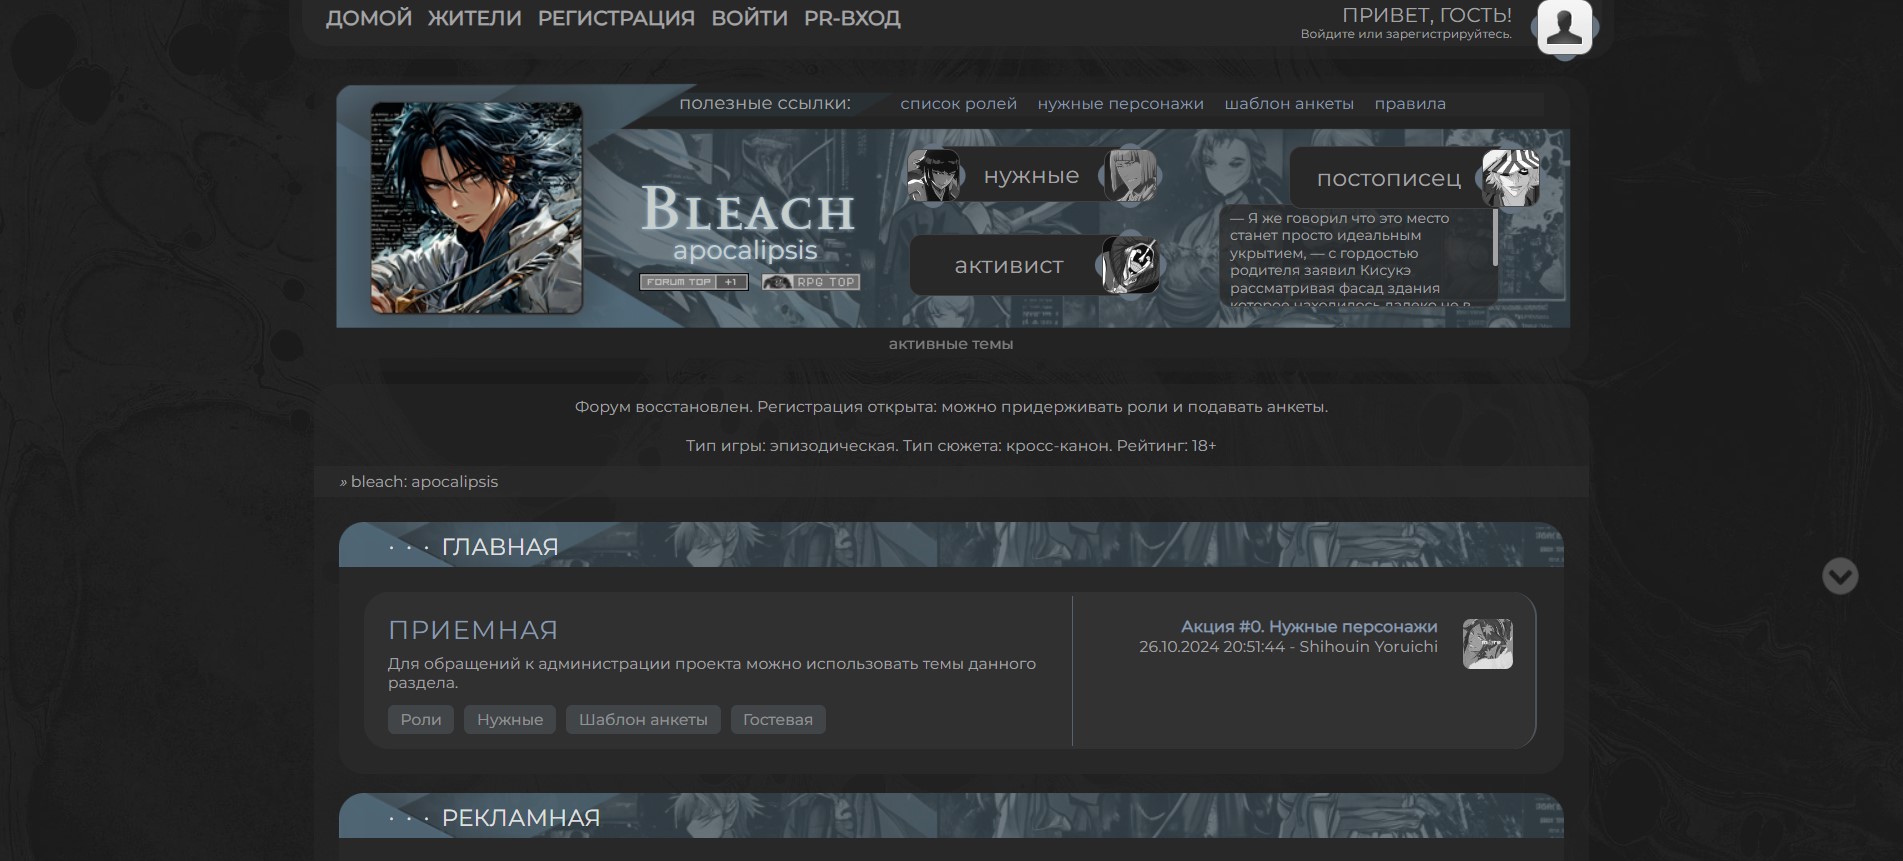
Task: Open нужные персонажи link
Action: pos(1120,104)
